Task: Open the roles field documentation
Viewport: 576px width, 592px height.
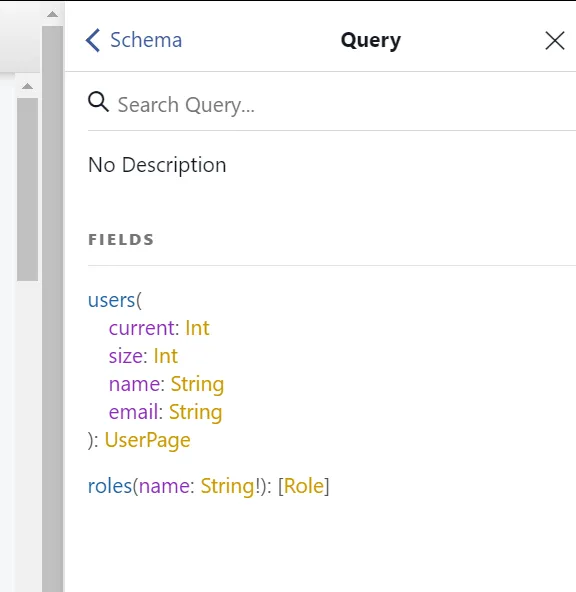Action: 109,486
